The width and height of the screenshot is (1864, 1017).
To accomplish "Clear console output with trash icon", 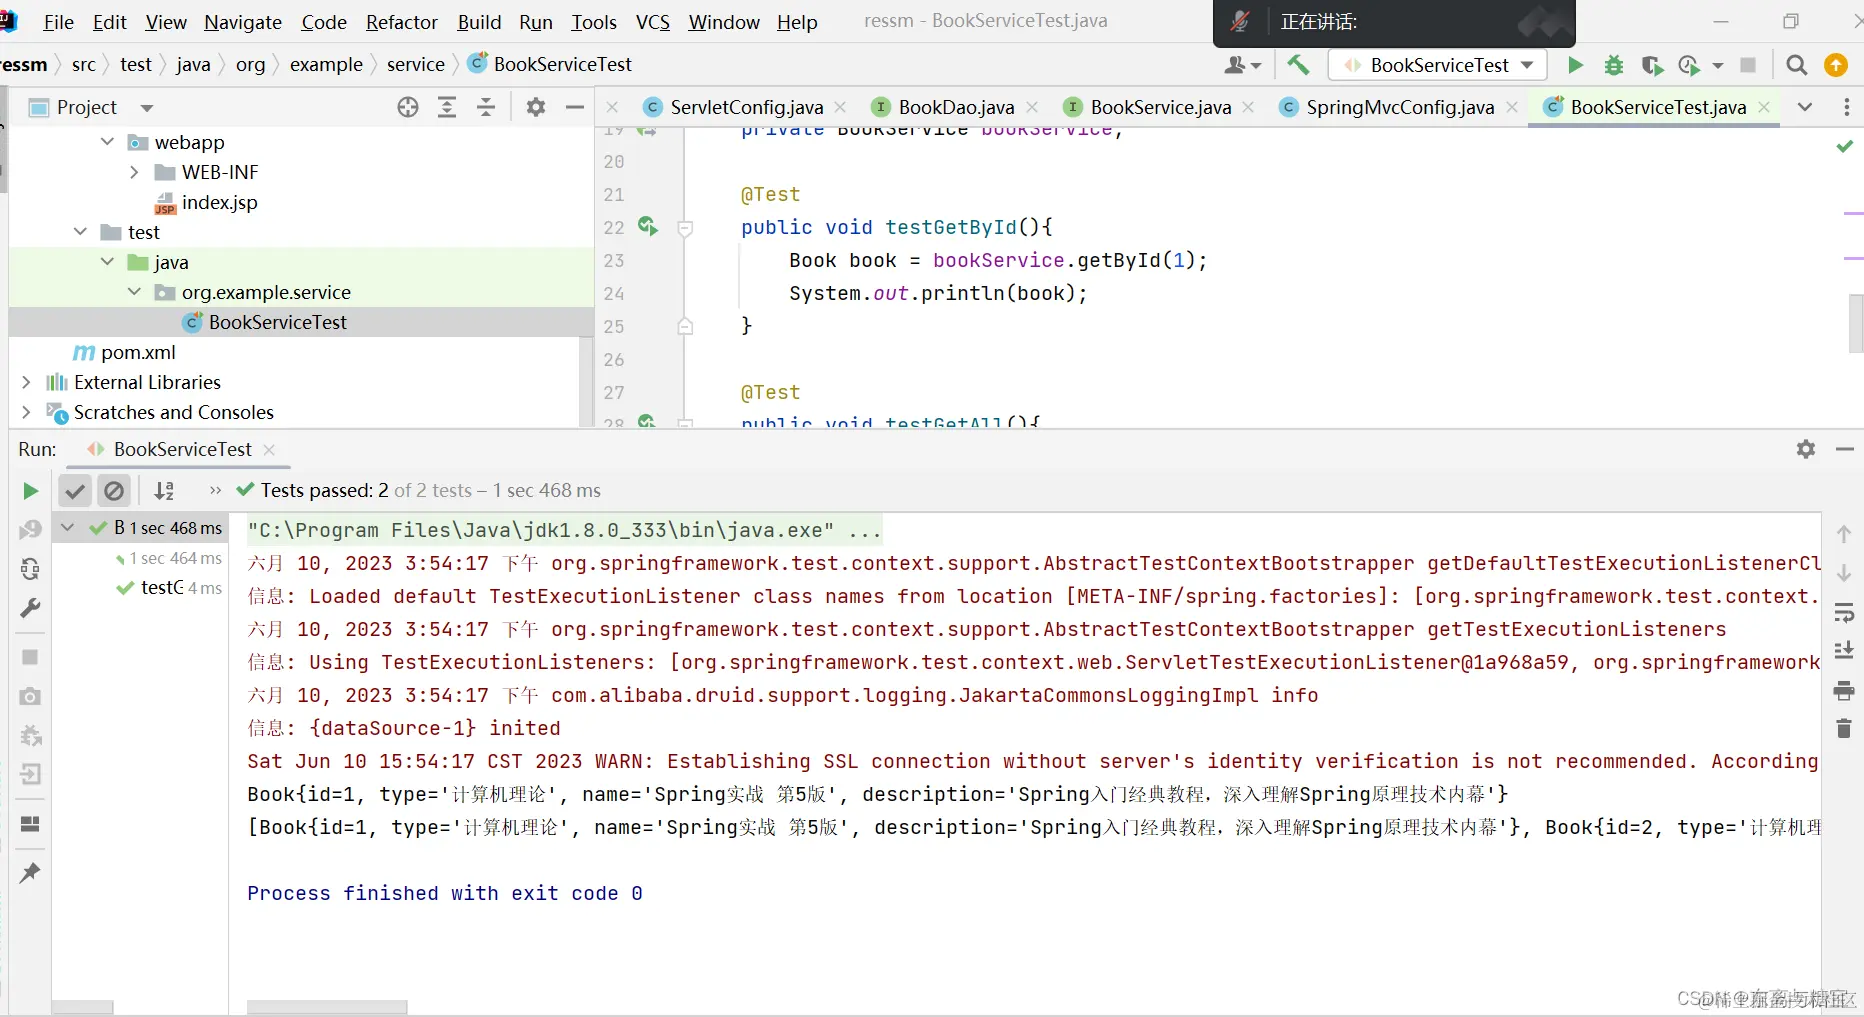I will [x=1844, y=729].
